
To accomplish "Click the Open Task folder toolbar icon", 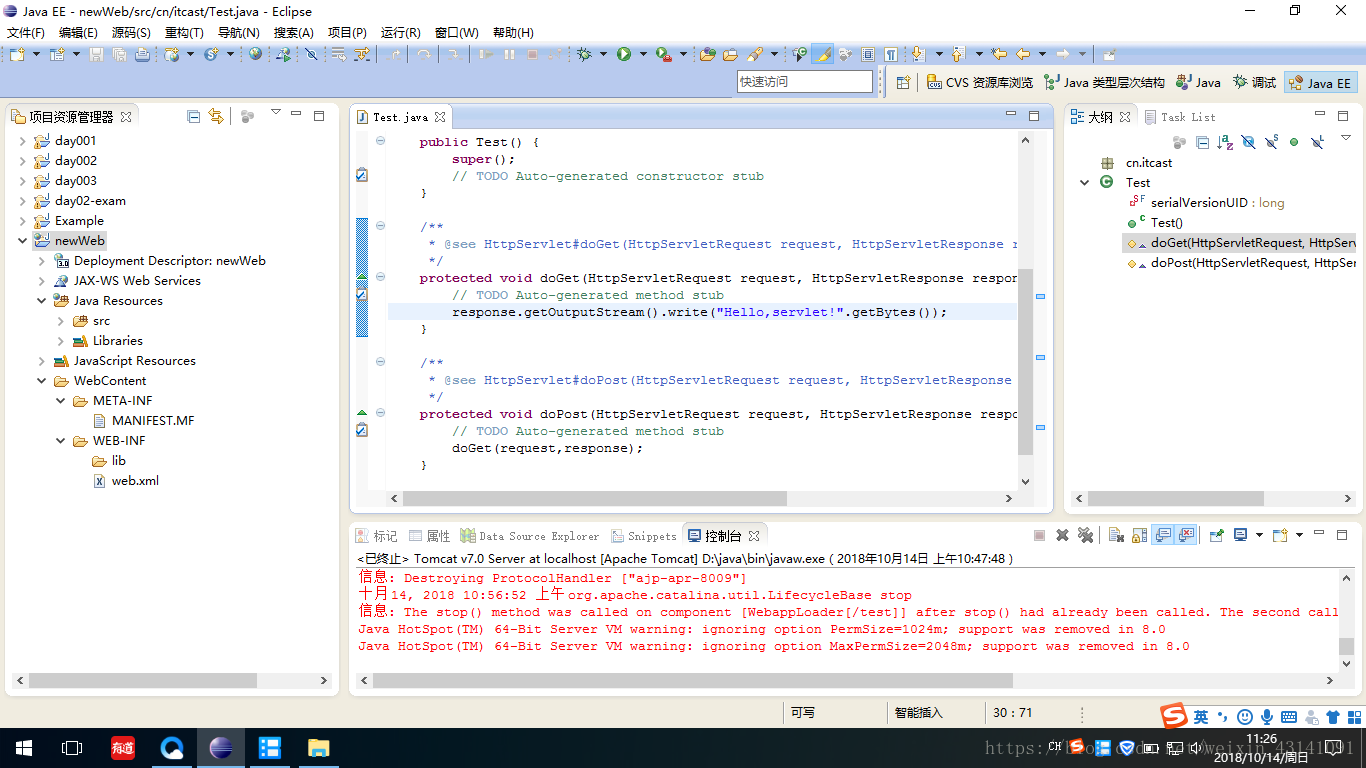I will (730, 54).
